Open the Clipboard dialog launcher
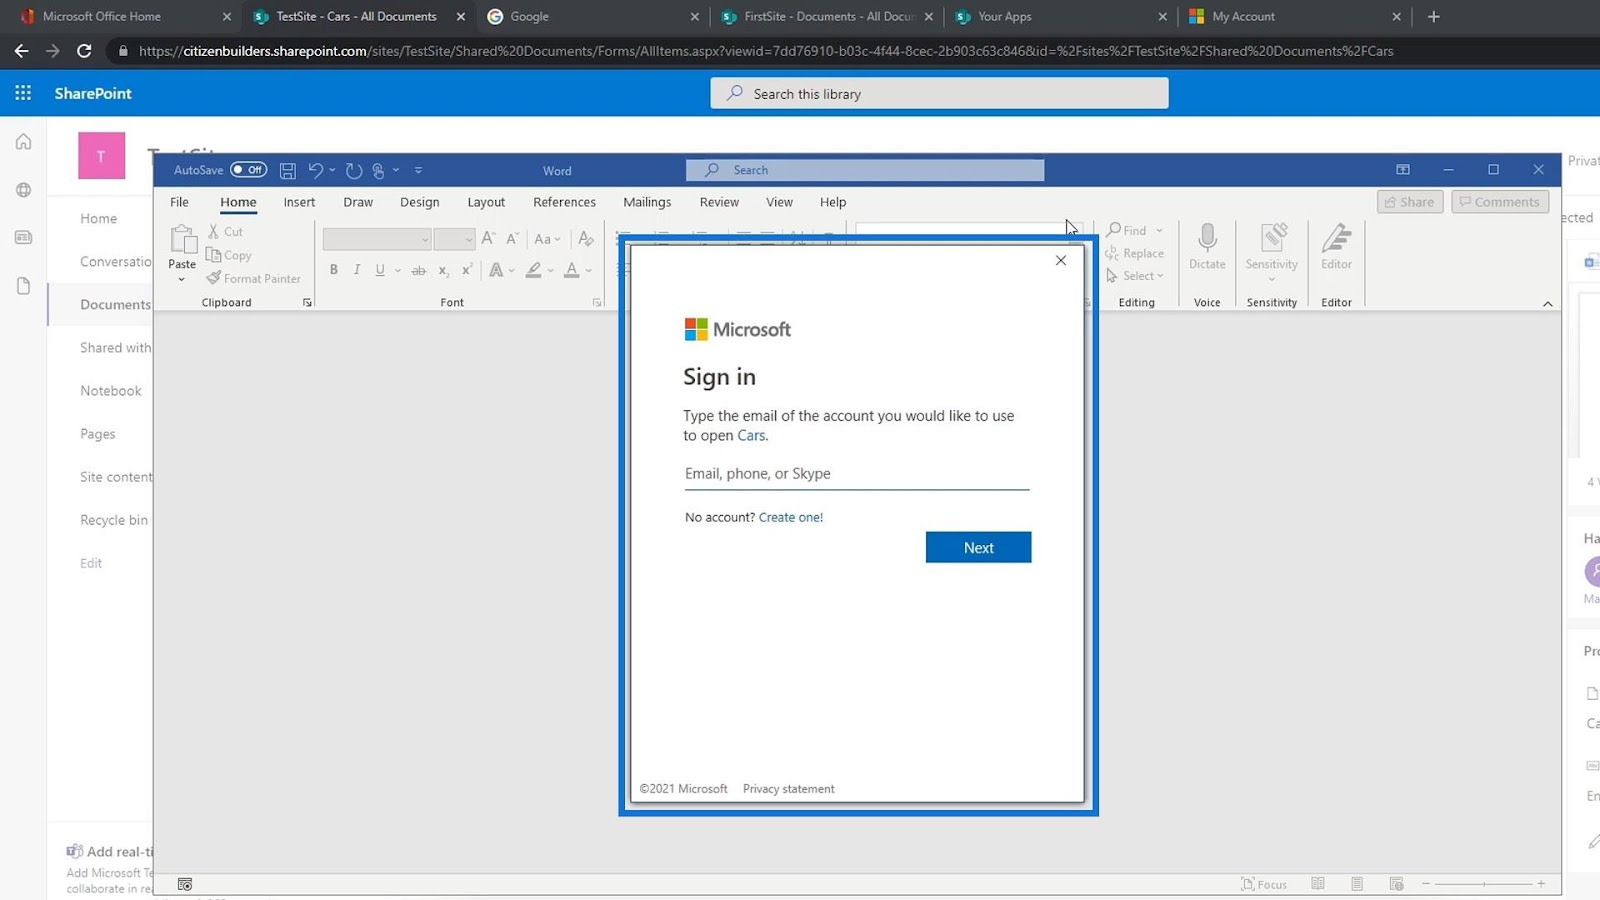1600x900 pixels. click(307, 302)
